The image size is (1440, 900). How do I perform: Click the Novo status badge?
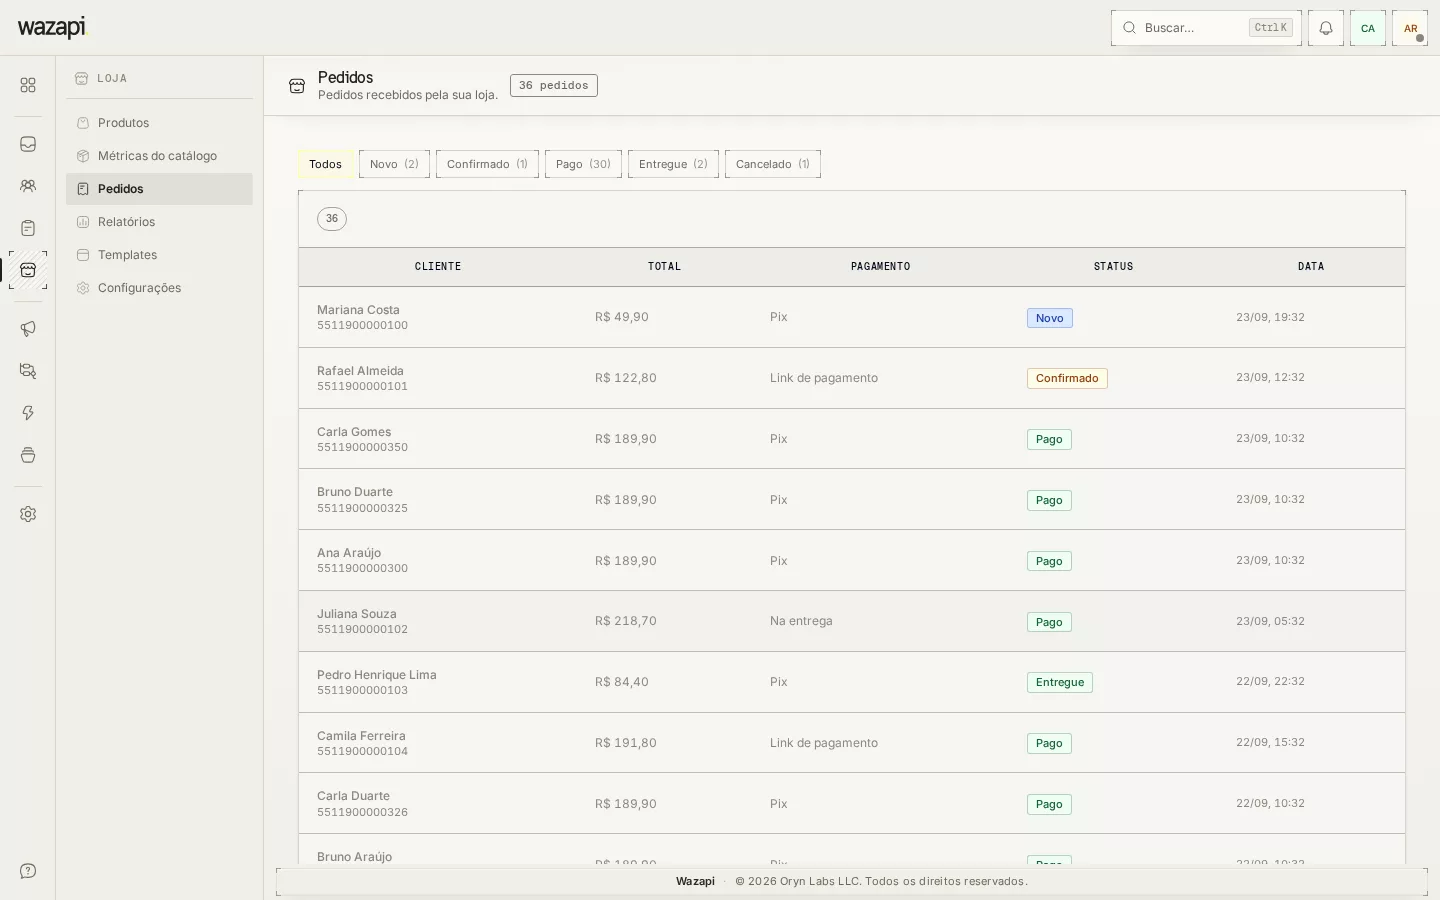coord(1050,318)
